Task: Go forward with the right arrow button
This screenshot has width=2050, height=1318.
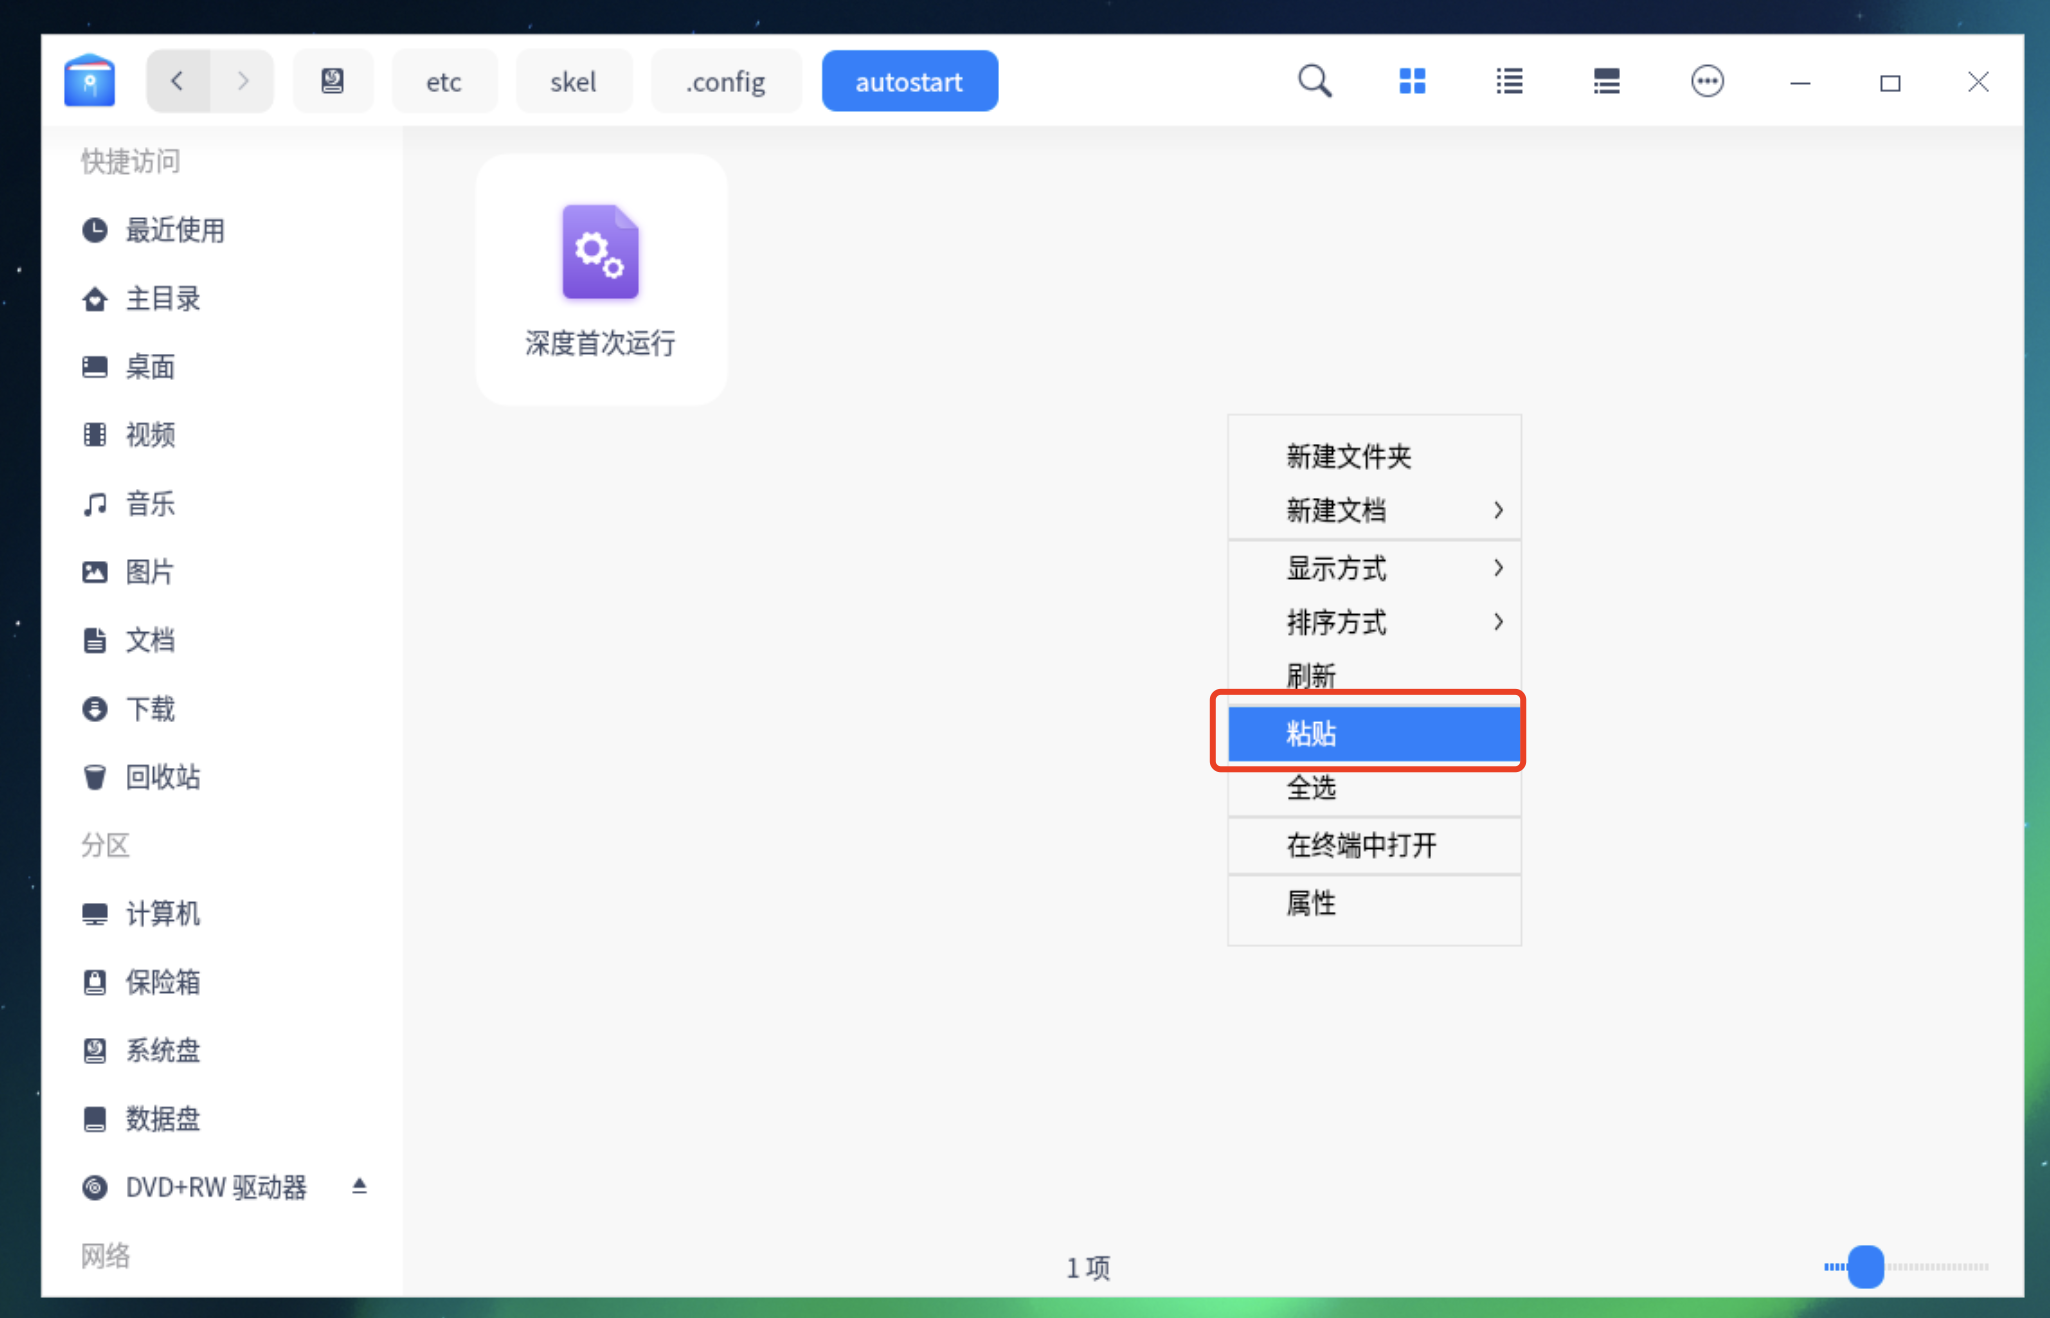Action: coord(242,81)
